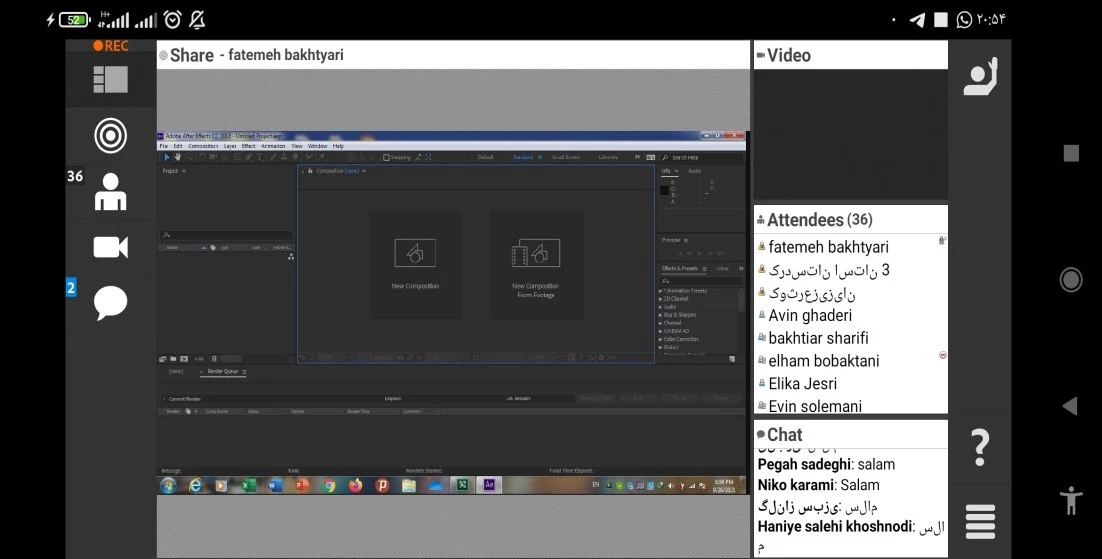Open the hamburger menu icon
Screen dimensions: 1102x559
click(980, 522)
